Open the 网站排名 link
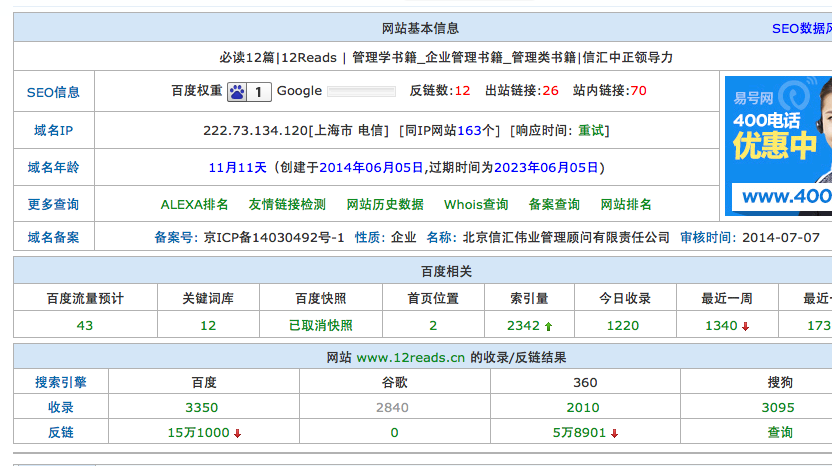The height and width of the screenshot is (466, 832). tap(626, 204)
